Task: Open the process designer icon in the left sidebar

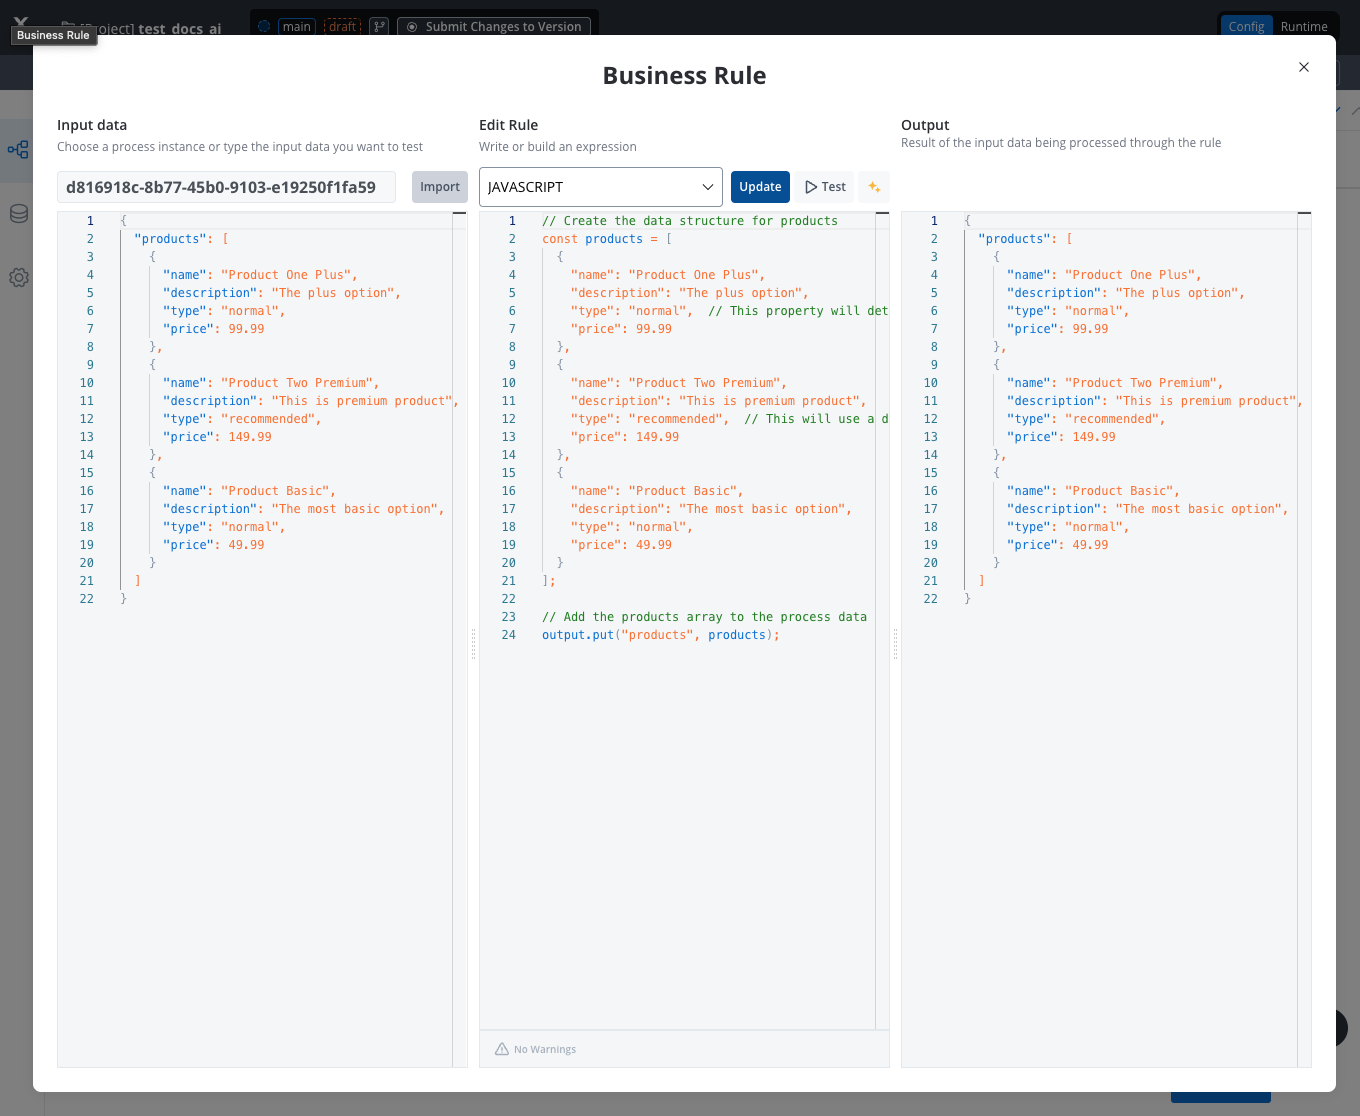Action: coord(18,150)
